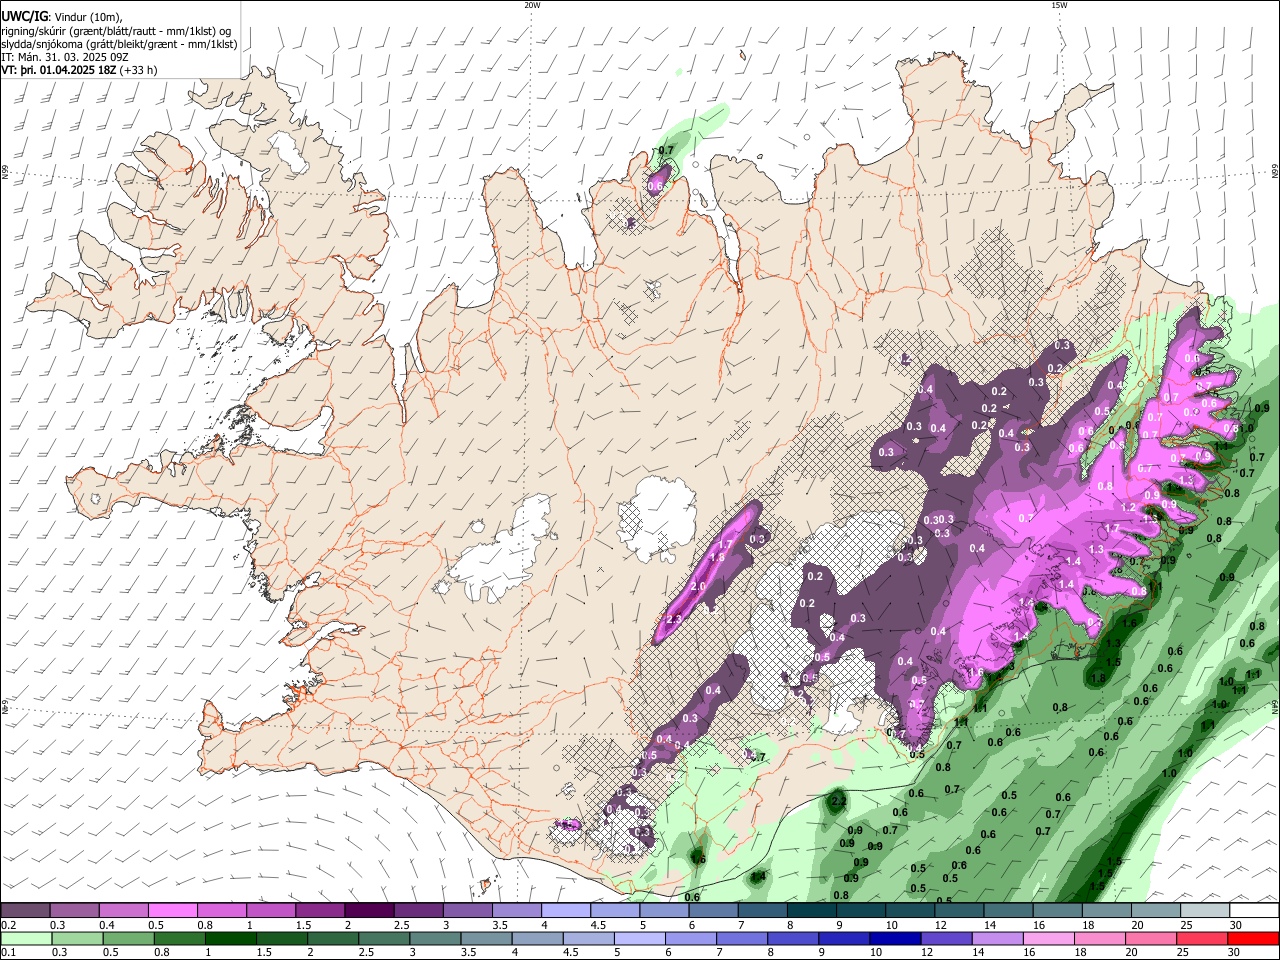Select the 'Vindur (10m)' header text
This screenshot has width=1280, height=960.
[x=88, y=17]
